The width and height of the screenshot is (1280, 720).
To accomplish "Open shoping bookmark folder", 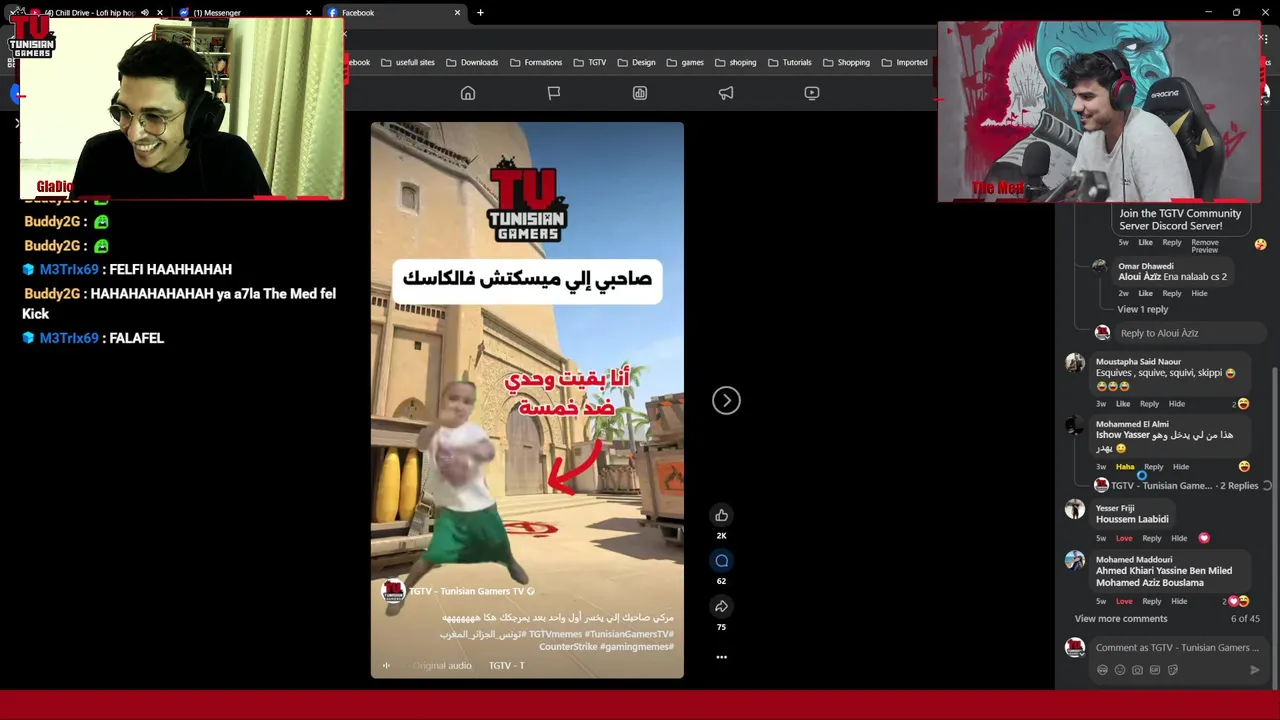I will (x=736, y=62).
